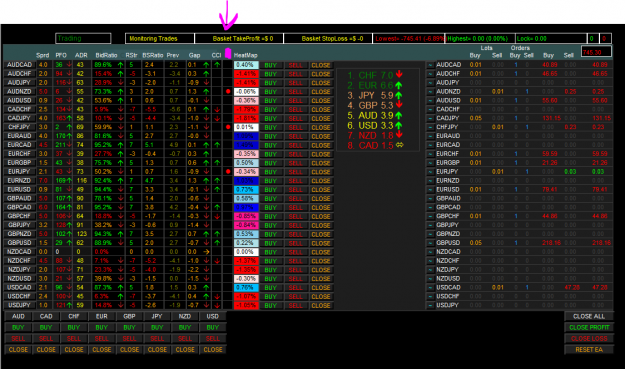Click CLOSE under the USD basket
Image resolution: width=625 pixels, height=369 pixels.
pos(212,350)
